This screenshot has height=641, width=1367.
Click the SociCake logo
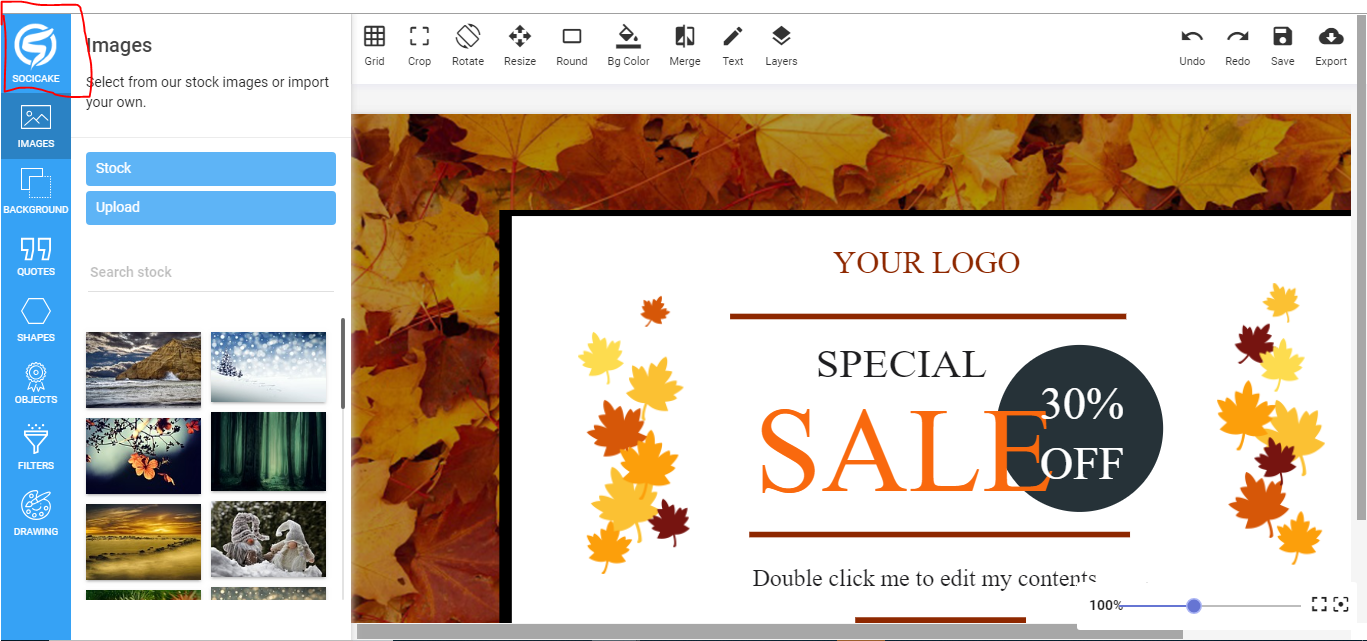pyautogui.click(x=36, y=54)
